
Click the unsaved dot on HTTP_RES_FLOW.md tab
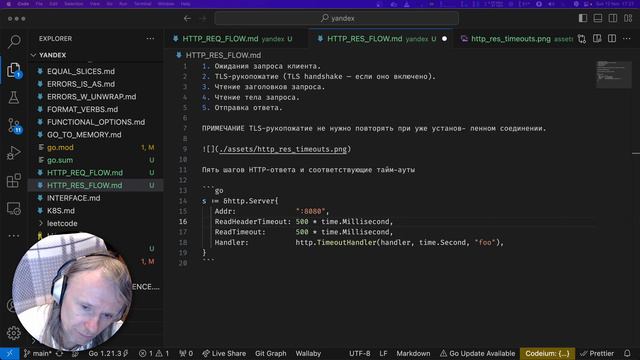click(x=444, y=39)
